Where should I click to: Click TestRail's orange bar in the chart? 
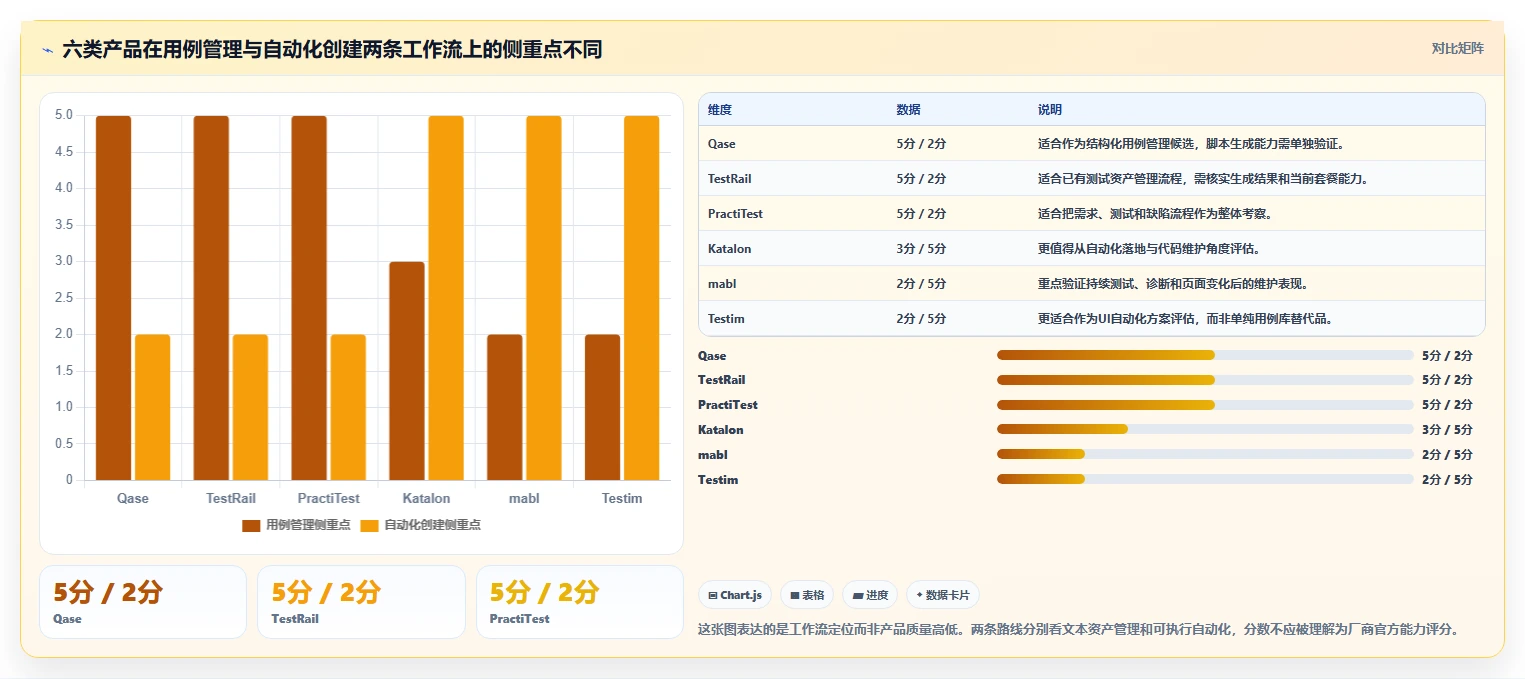tap(250, 407)
